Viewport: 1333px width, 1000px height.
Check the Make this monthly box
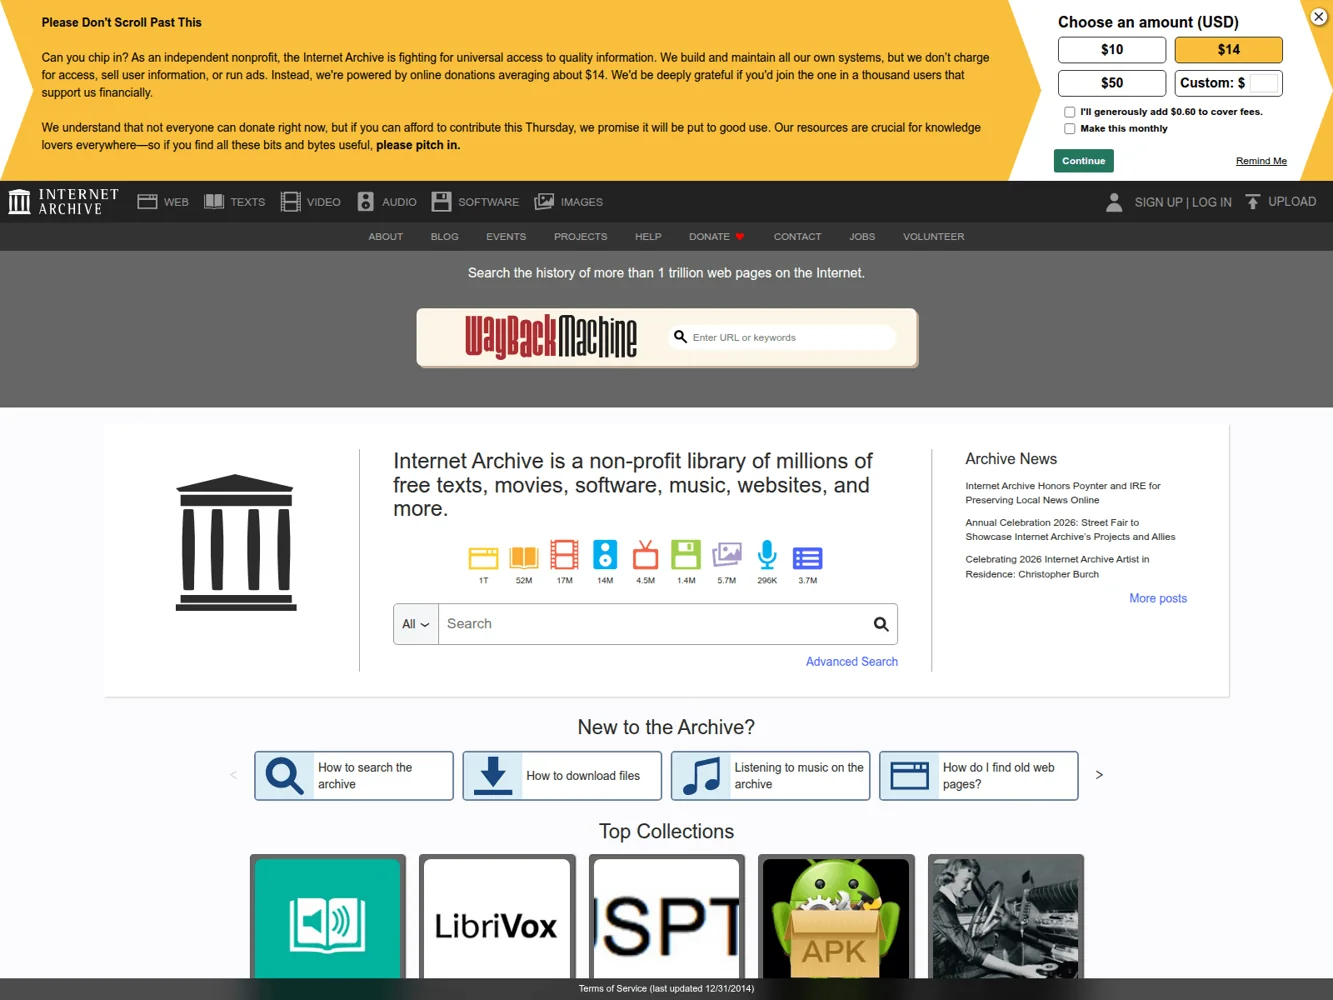[1070, 129]
